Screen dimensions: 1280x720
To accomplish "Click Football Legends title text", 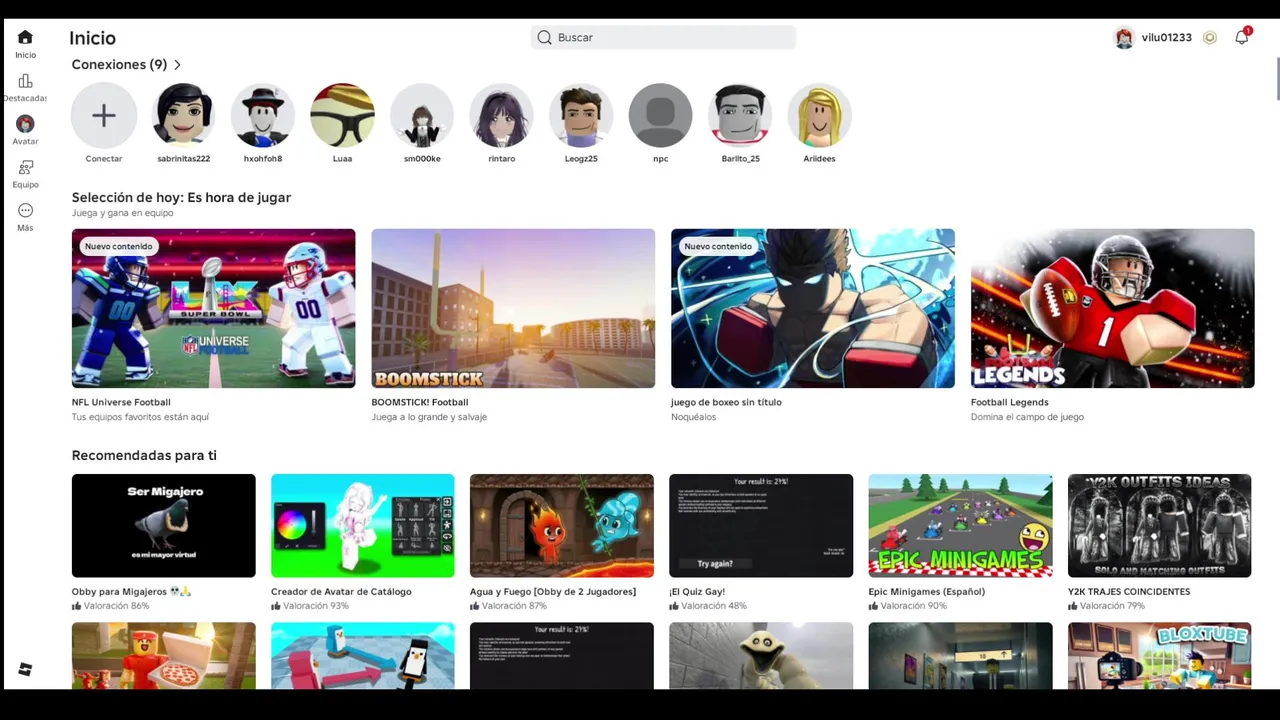I will [x=1009, y=402].
